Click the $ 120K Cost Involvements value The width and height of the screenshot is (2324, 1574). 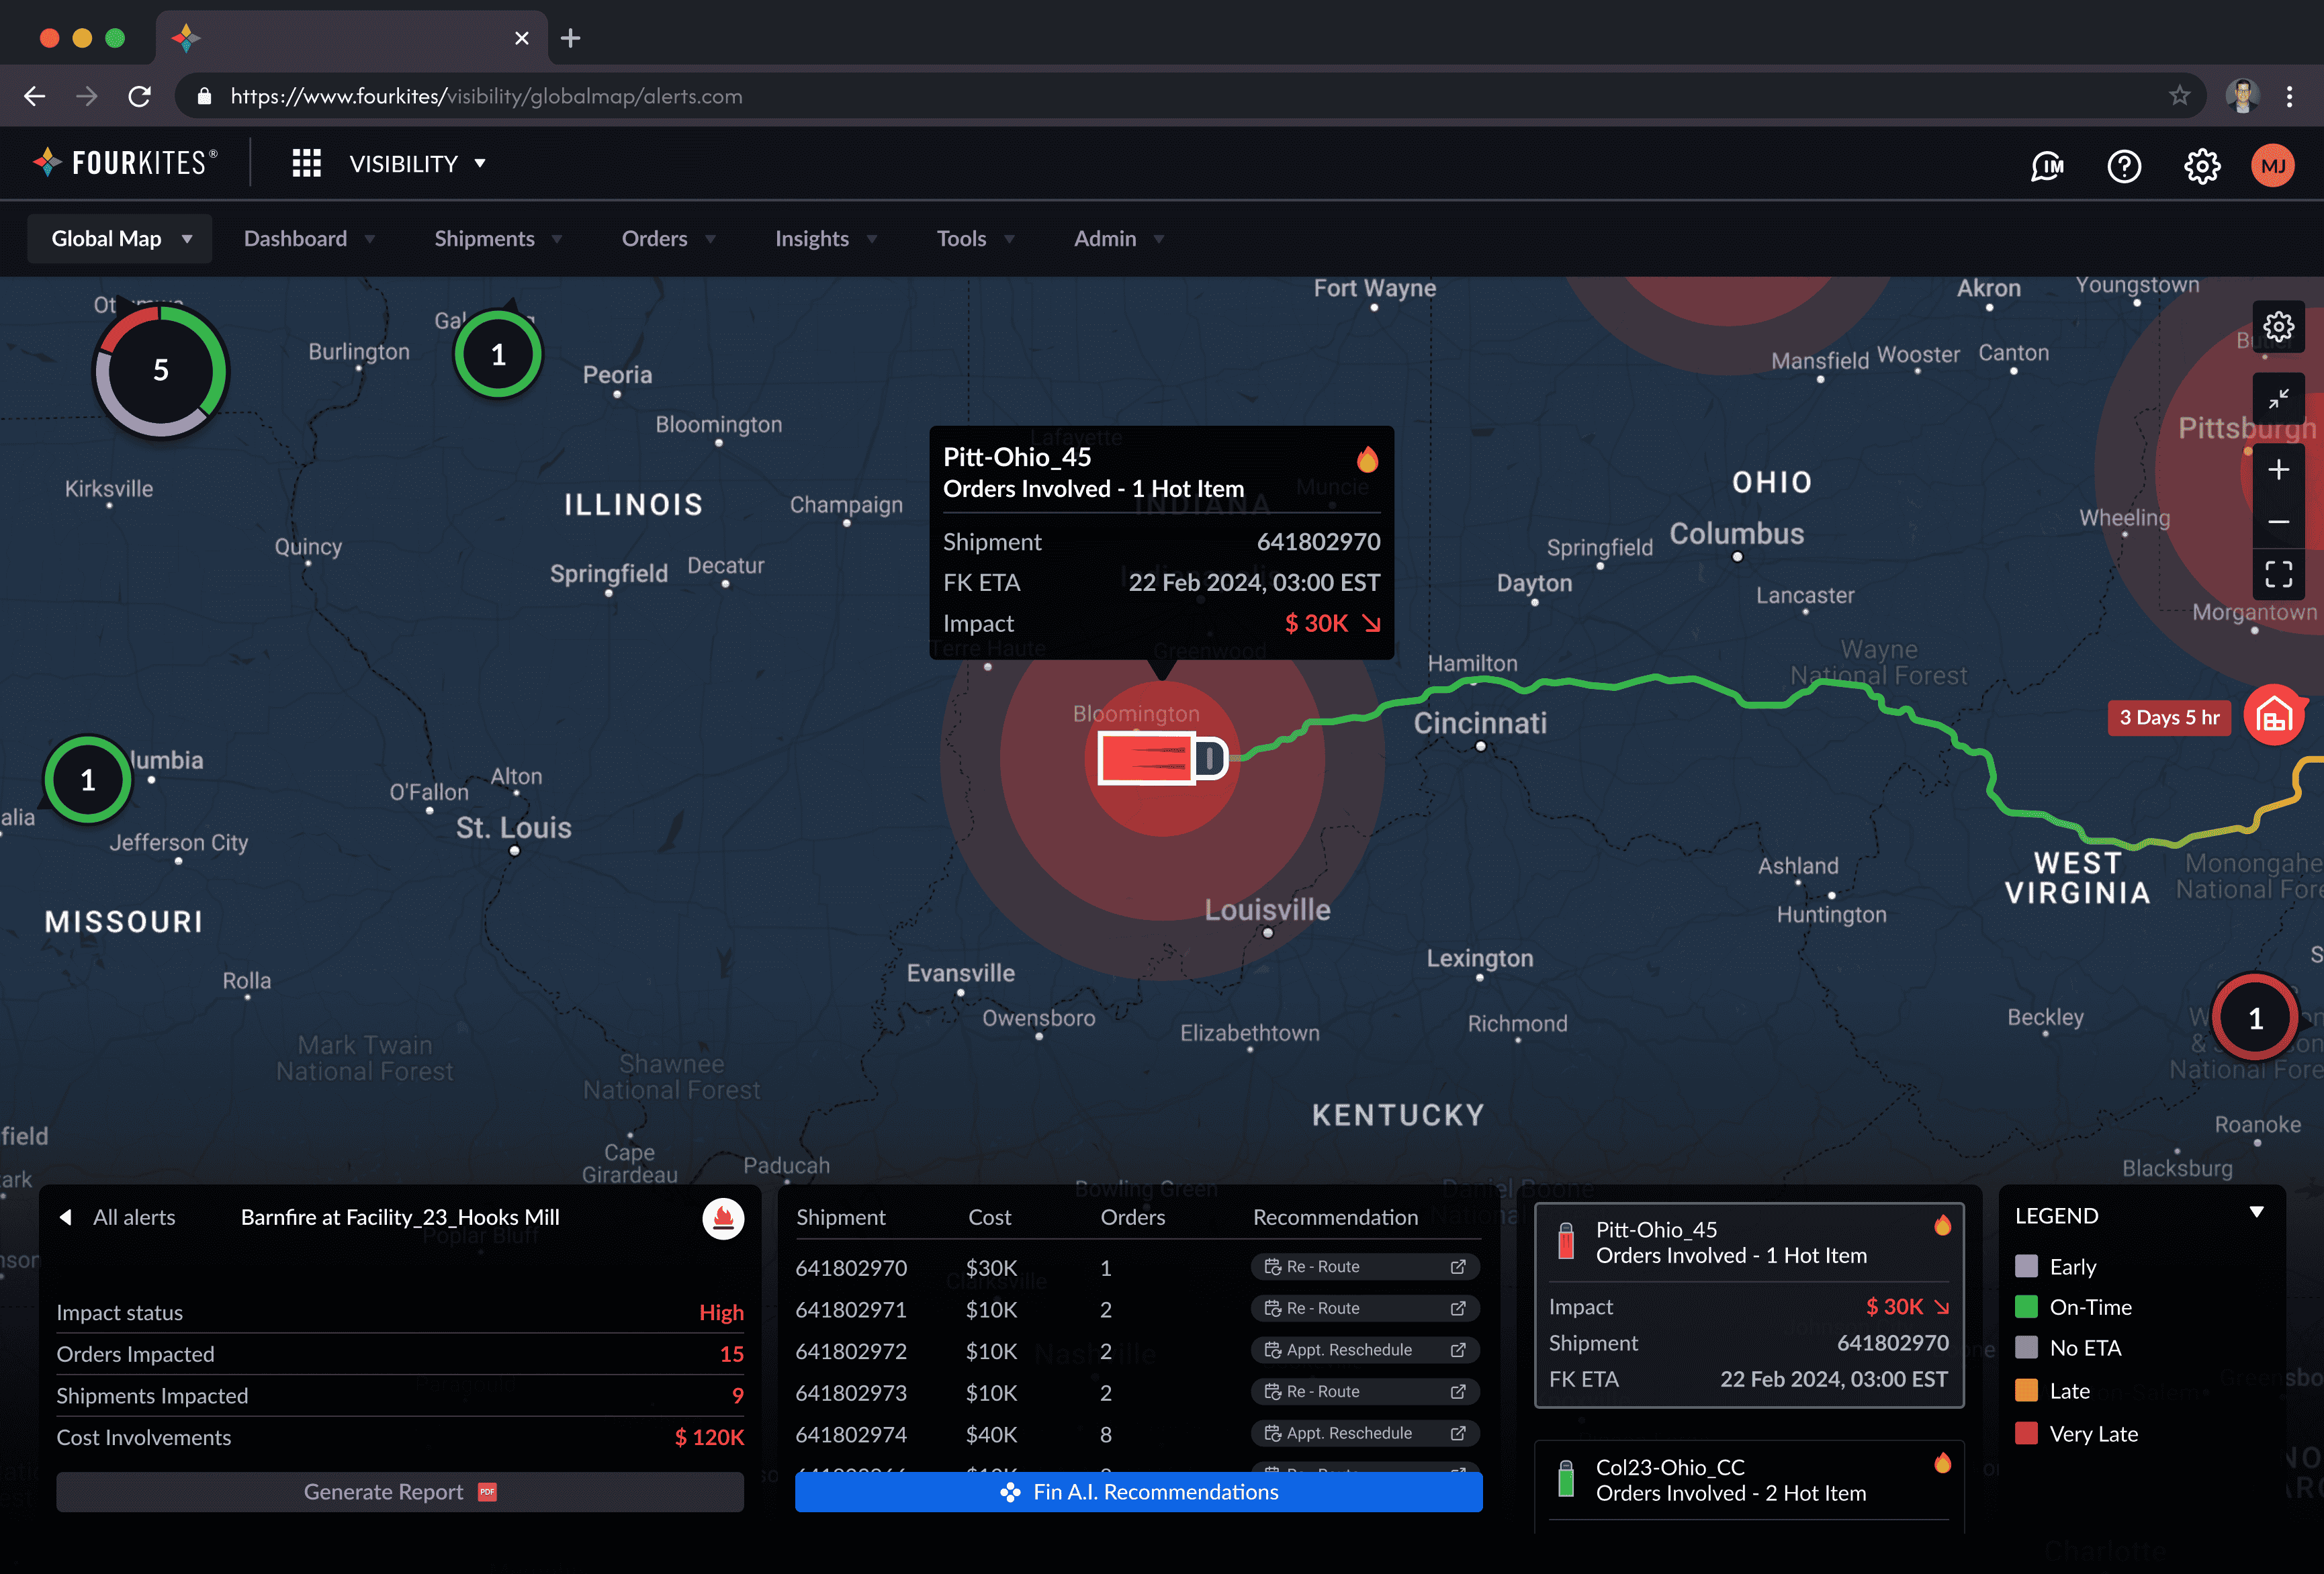click(709, 1437)
